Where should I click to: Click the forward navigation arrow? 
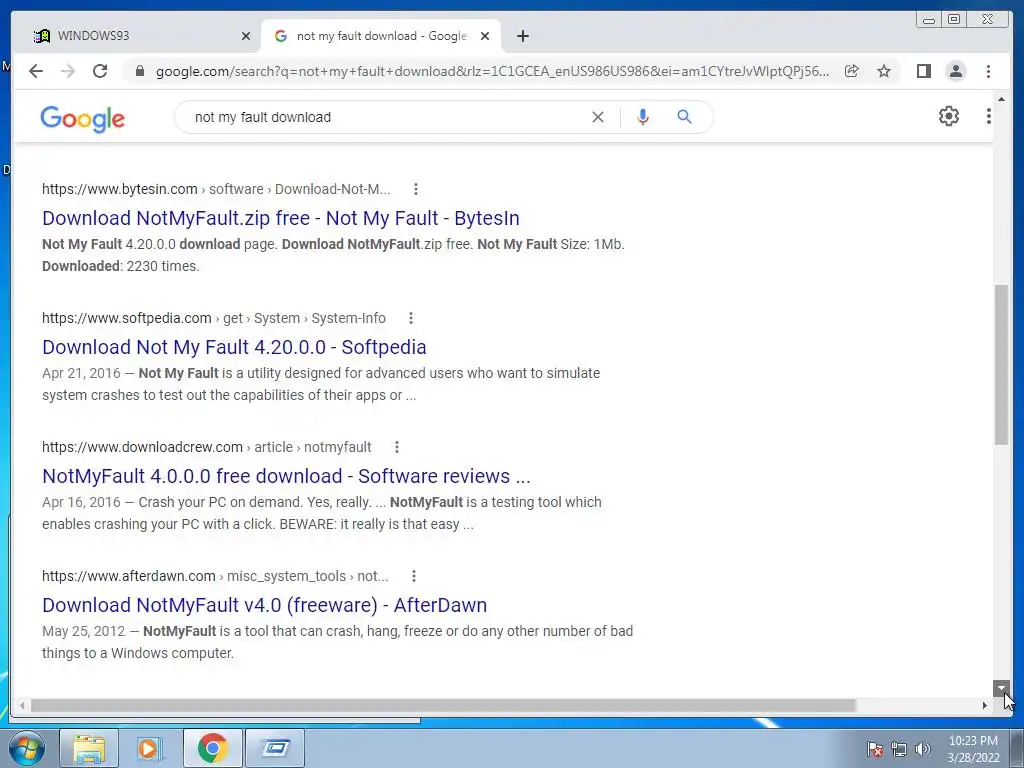pyautogui.click(x=68, y=71)
